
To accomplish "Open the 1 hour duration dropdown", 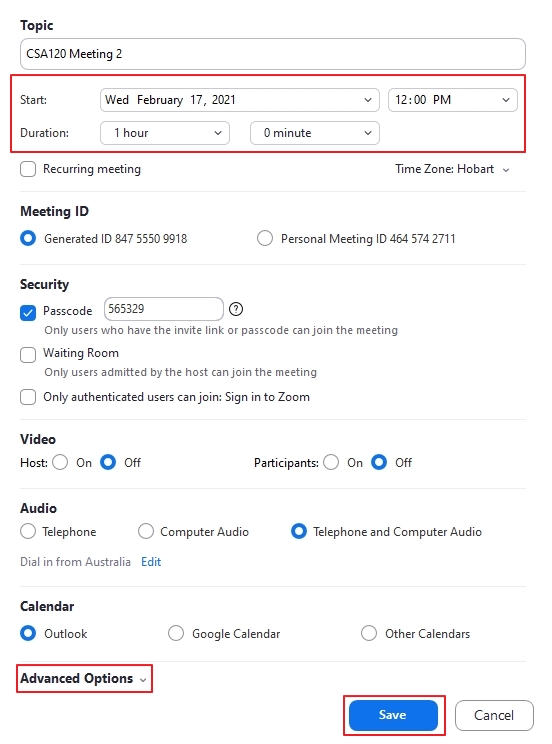I will point(165,133).
